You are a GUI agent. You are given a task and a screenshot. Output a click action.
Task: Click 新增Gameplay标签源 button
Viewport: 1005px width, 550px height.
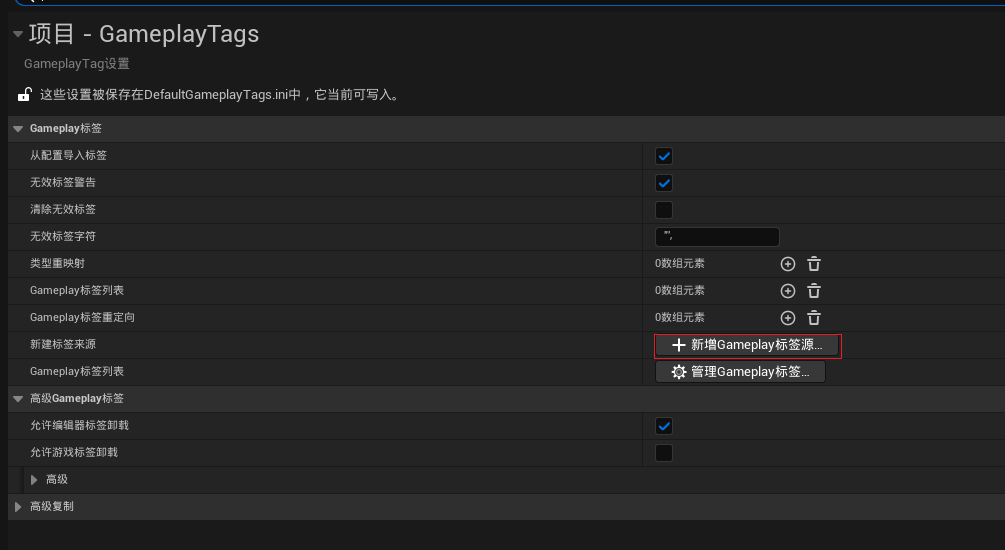point(747,346)
